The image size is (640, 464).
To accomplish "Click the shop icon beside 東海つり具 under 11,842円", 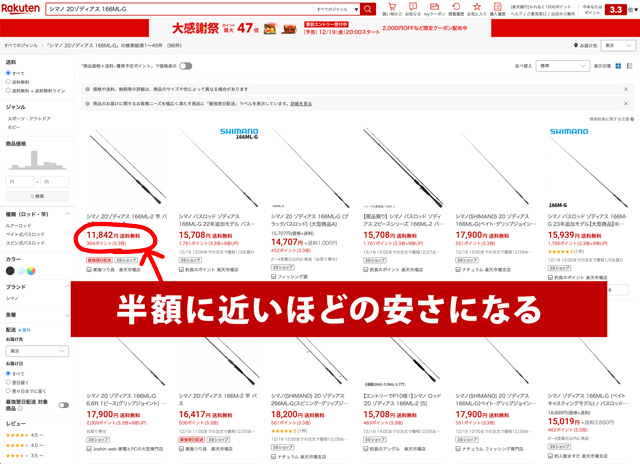I will [89, 270].
